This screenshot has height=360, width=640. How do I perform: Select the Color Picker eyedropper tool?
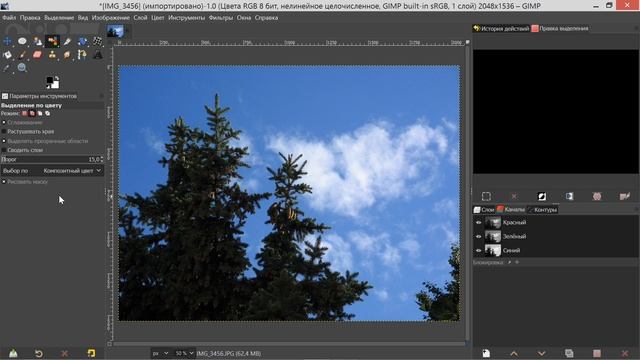[x=7, y=68]
